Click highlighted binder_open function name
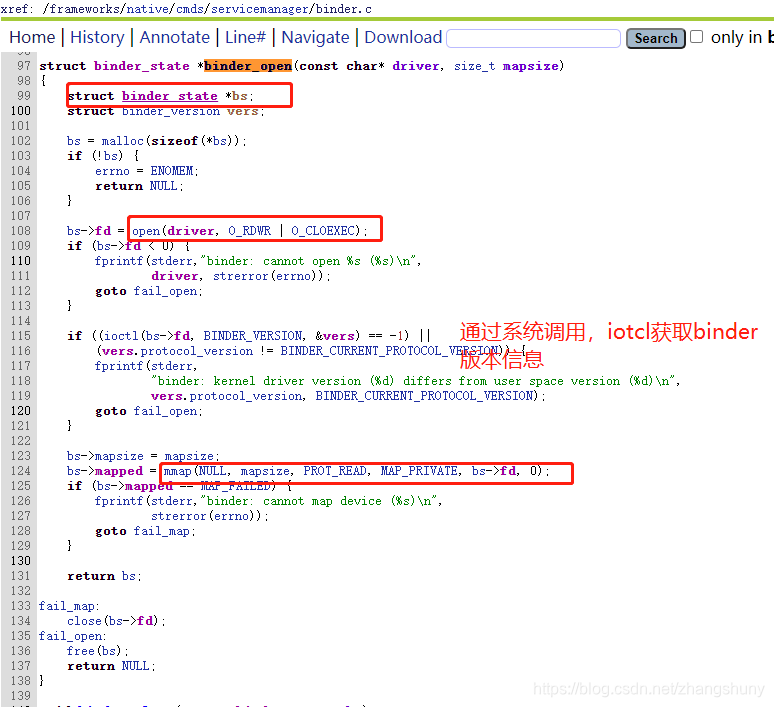 coord(248,66)
